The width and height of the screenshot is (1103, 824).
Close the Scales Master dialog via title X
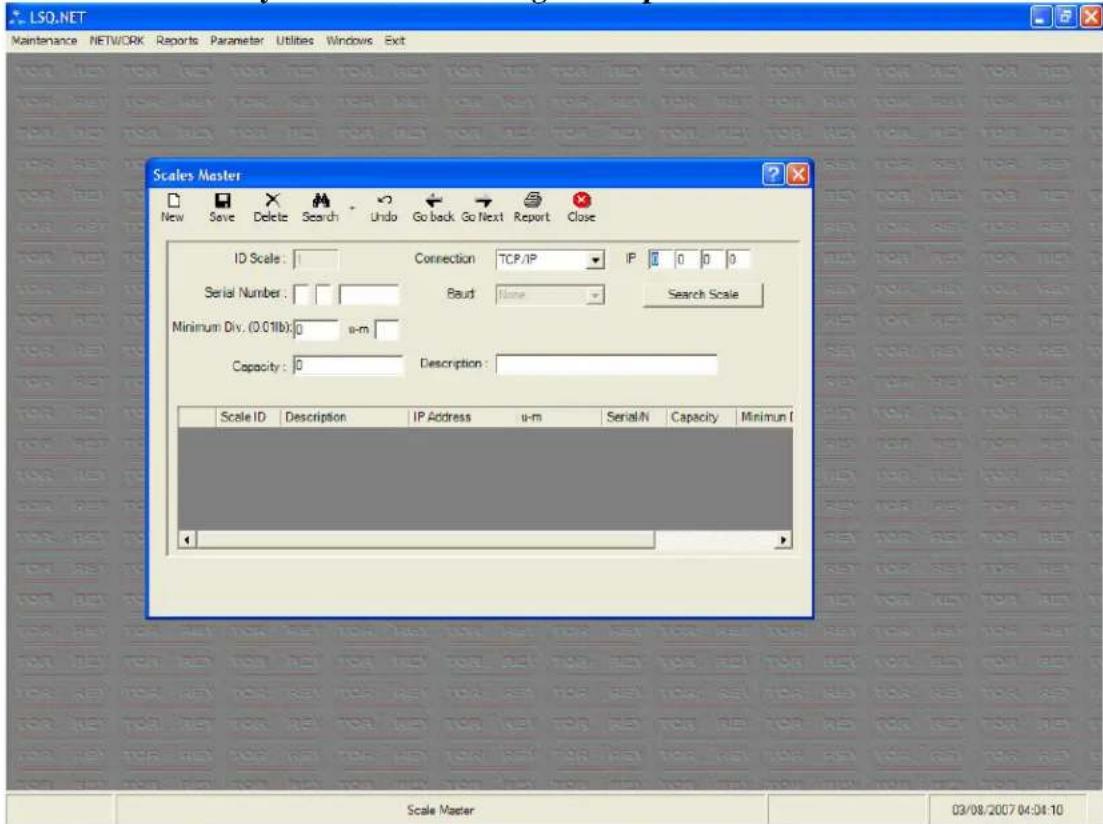[797, 175]
